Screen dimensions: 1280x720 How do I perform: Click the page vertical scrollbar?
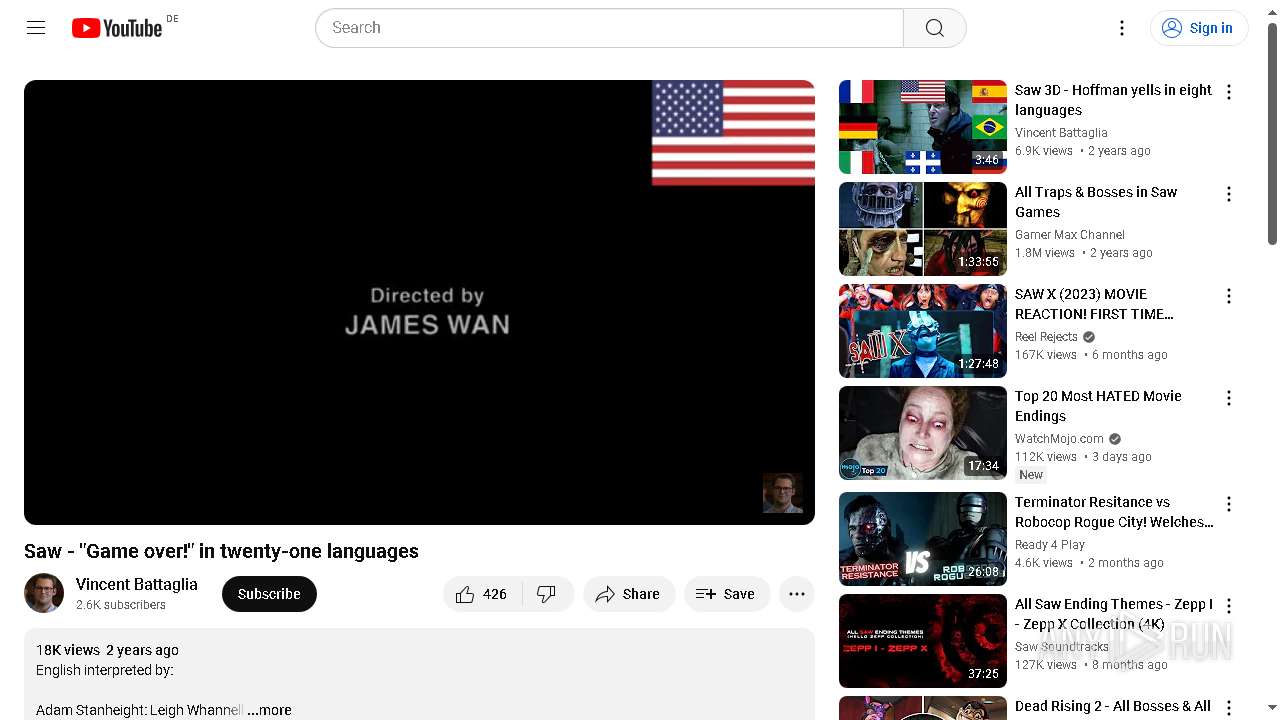[x=1272, y=134]
